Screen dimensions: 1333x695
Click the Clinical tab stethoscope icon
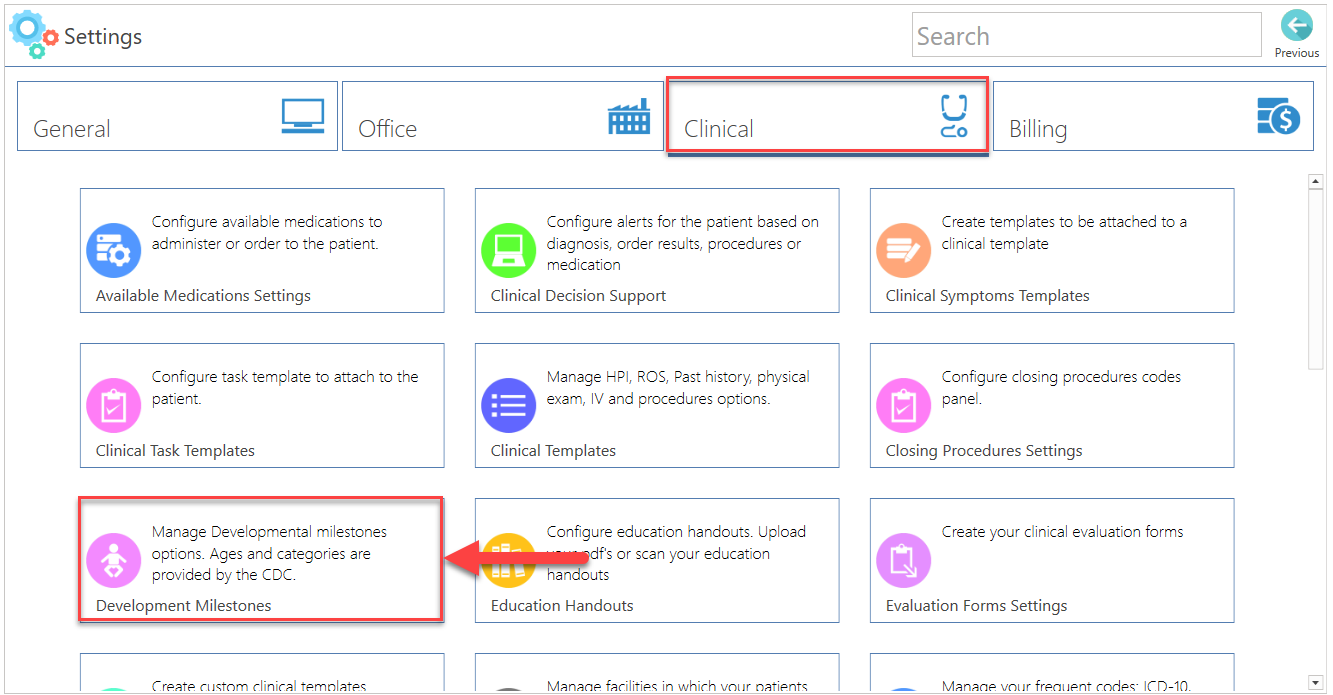coord(954,116)
